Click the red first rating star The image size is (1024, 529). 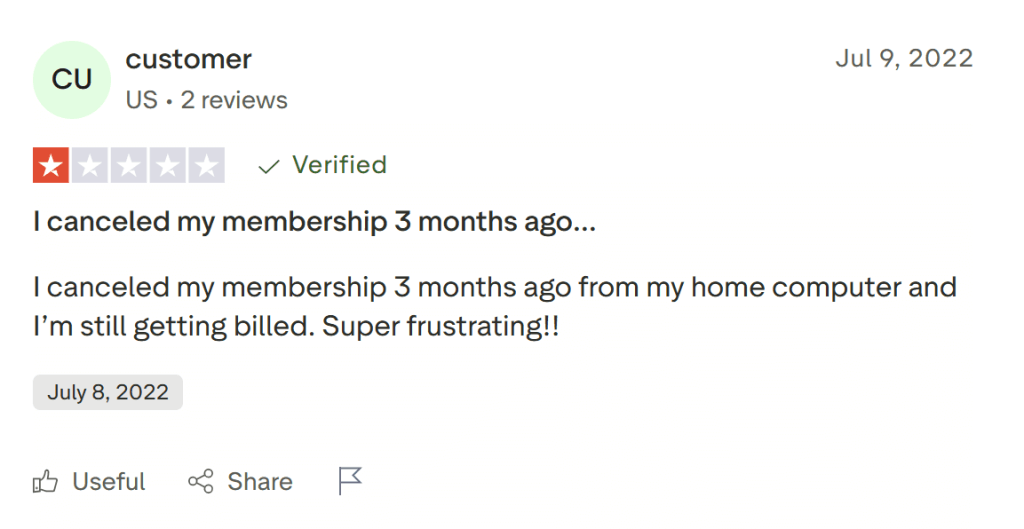point(51,166)
